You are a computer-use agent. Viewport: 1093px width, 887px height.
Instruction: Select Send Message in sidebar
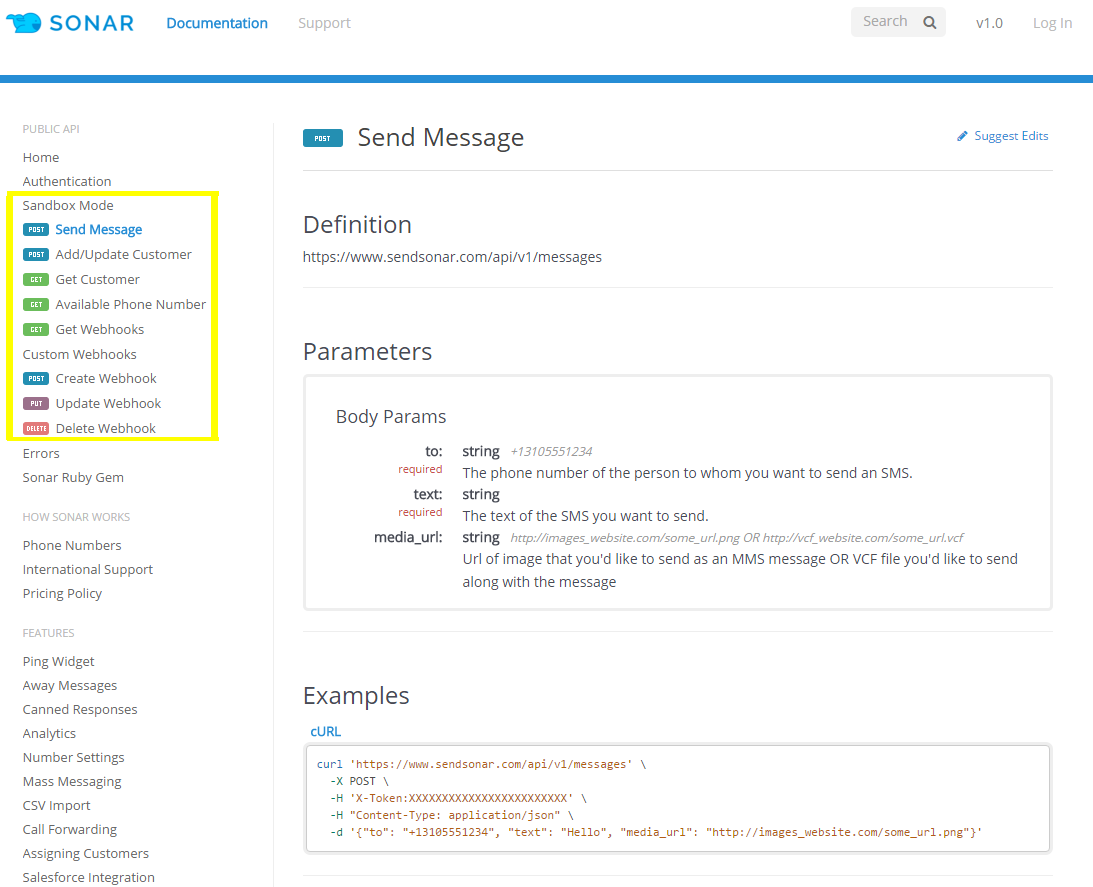(99, 229)
